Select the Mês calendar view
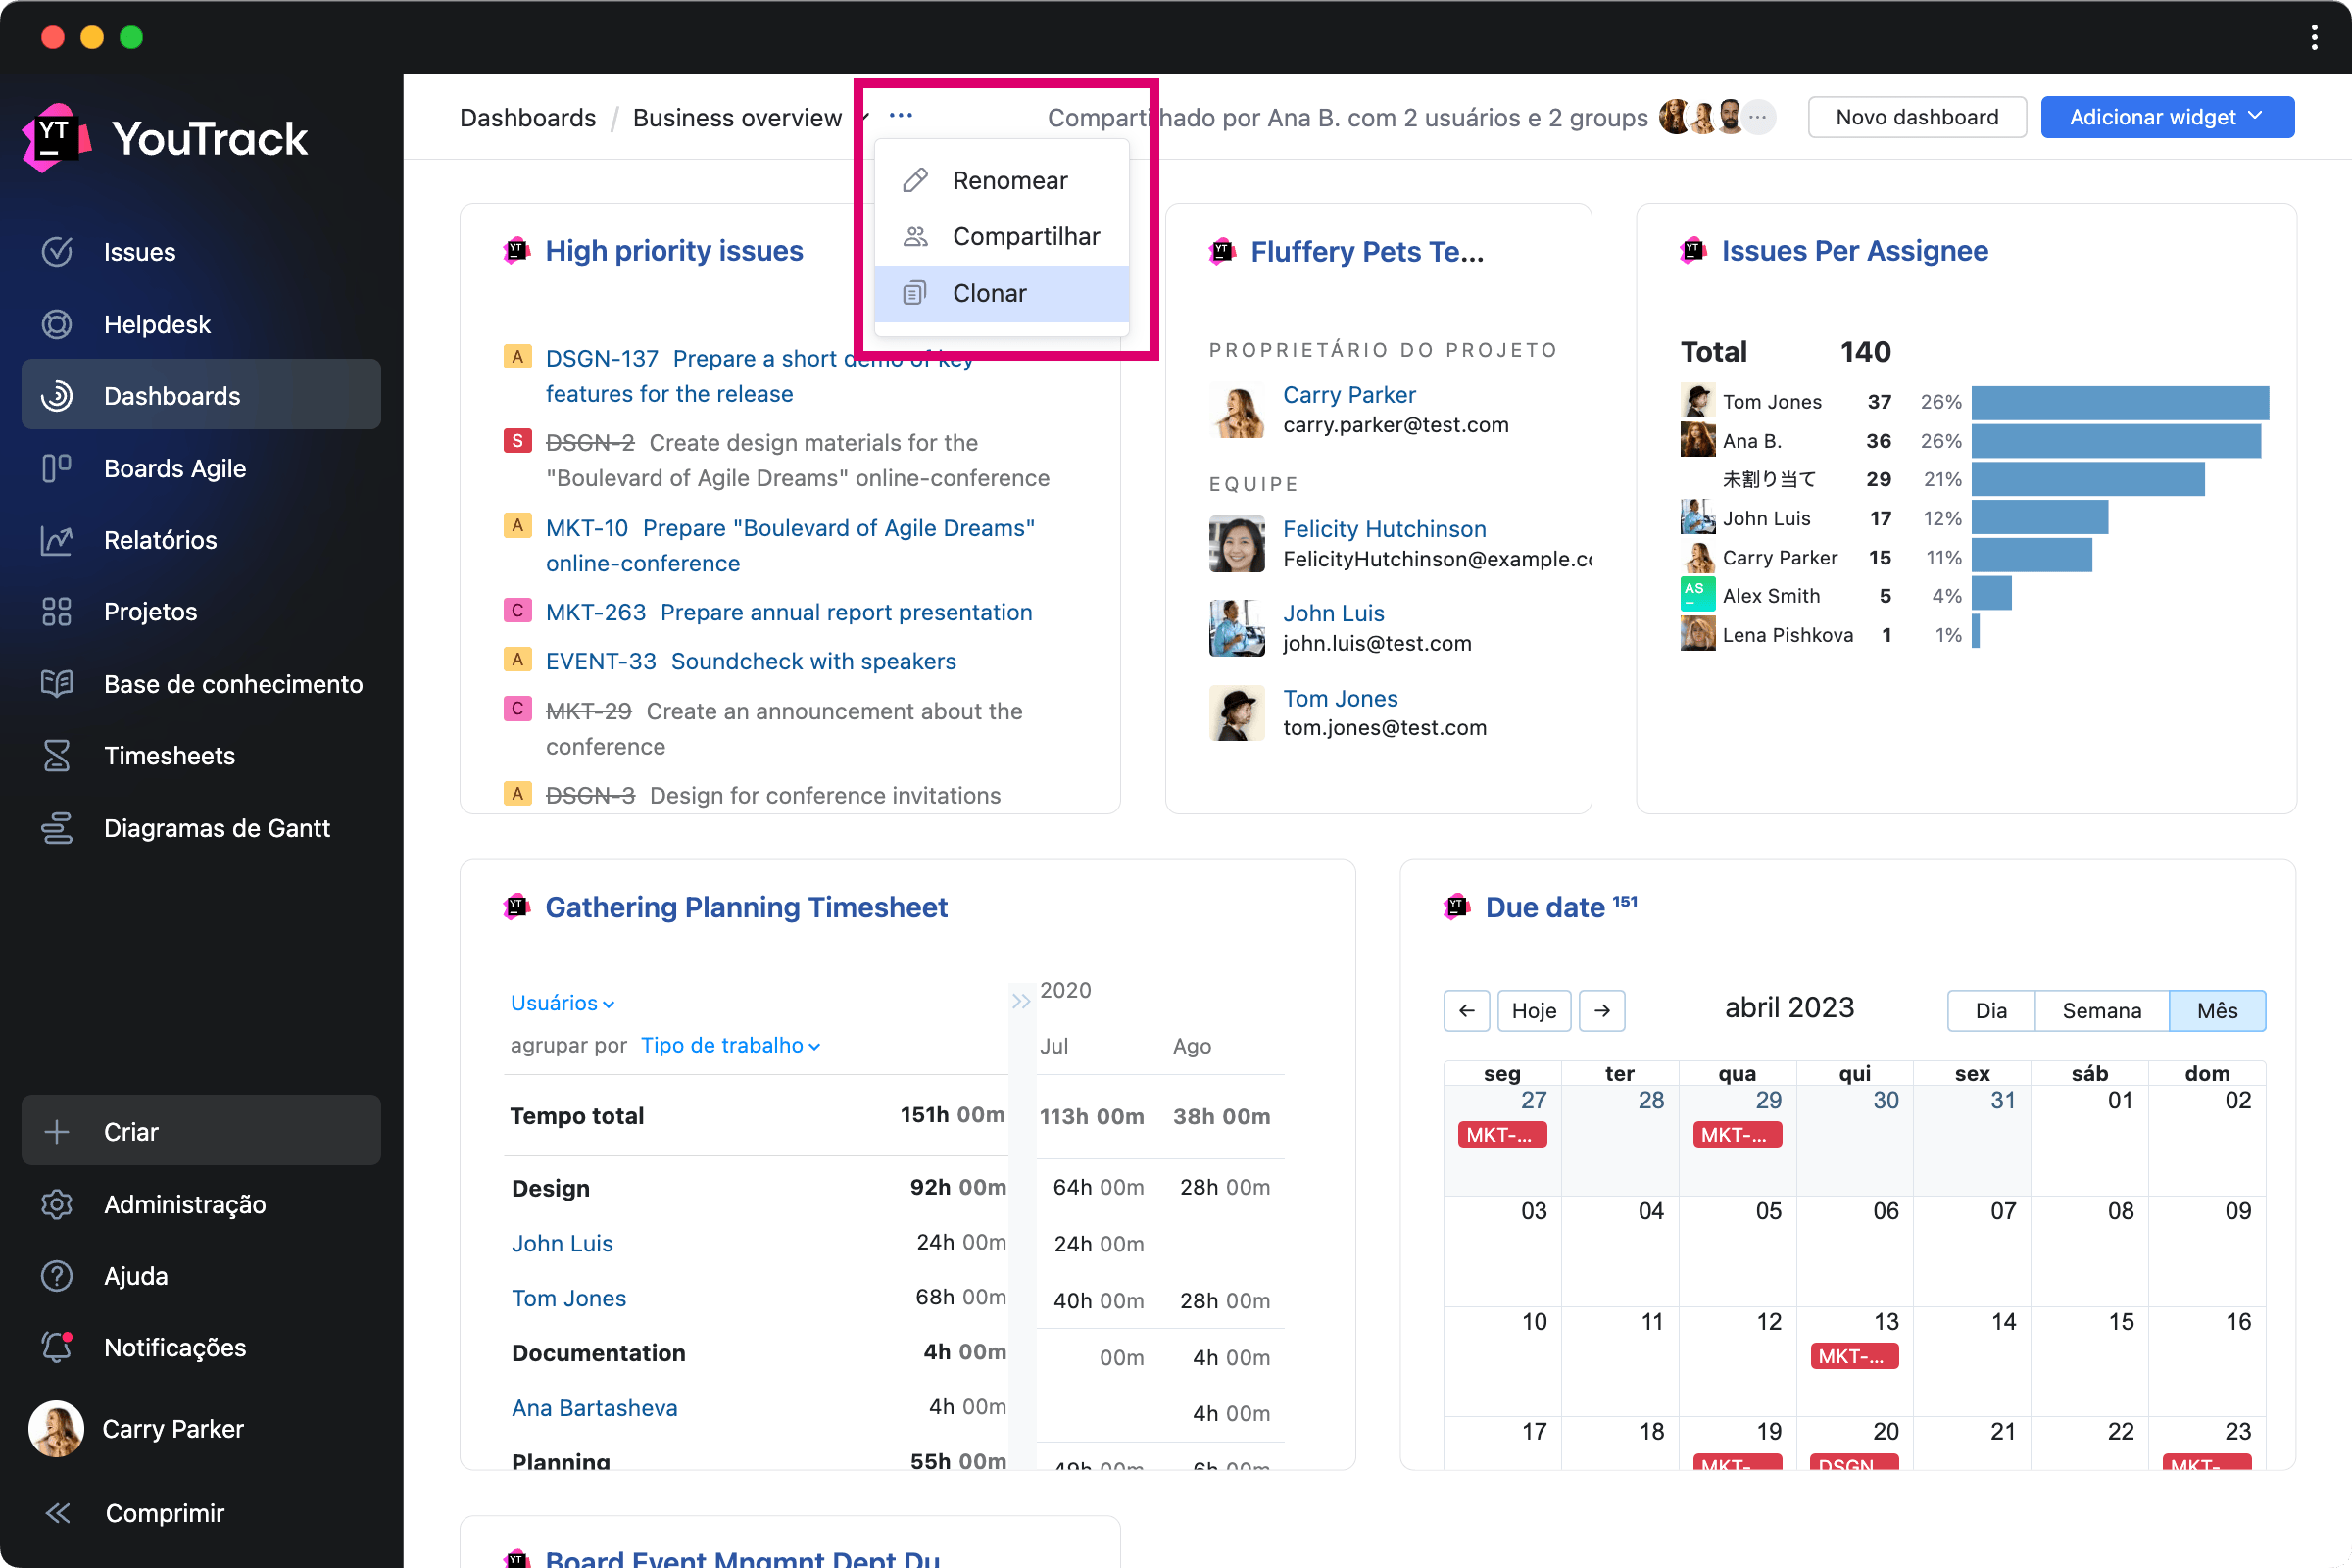2352x1568 pixels. click(x=2216, y=1010)
